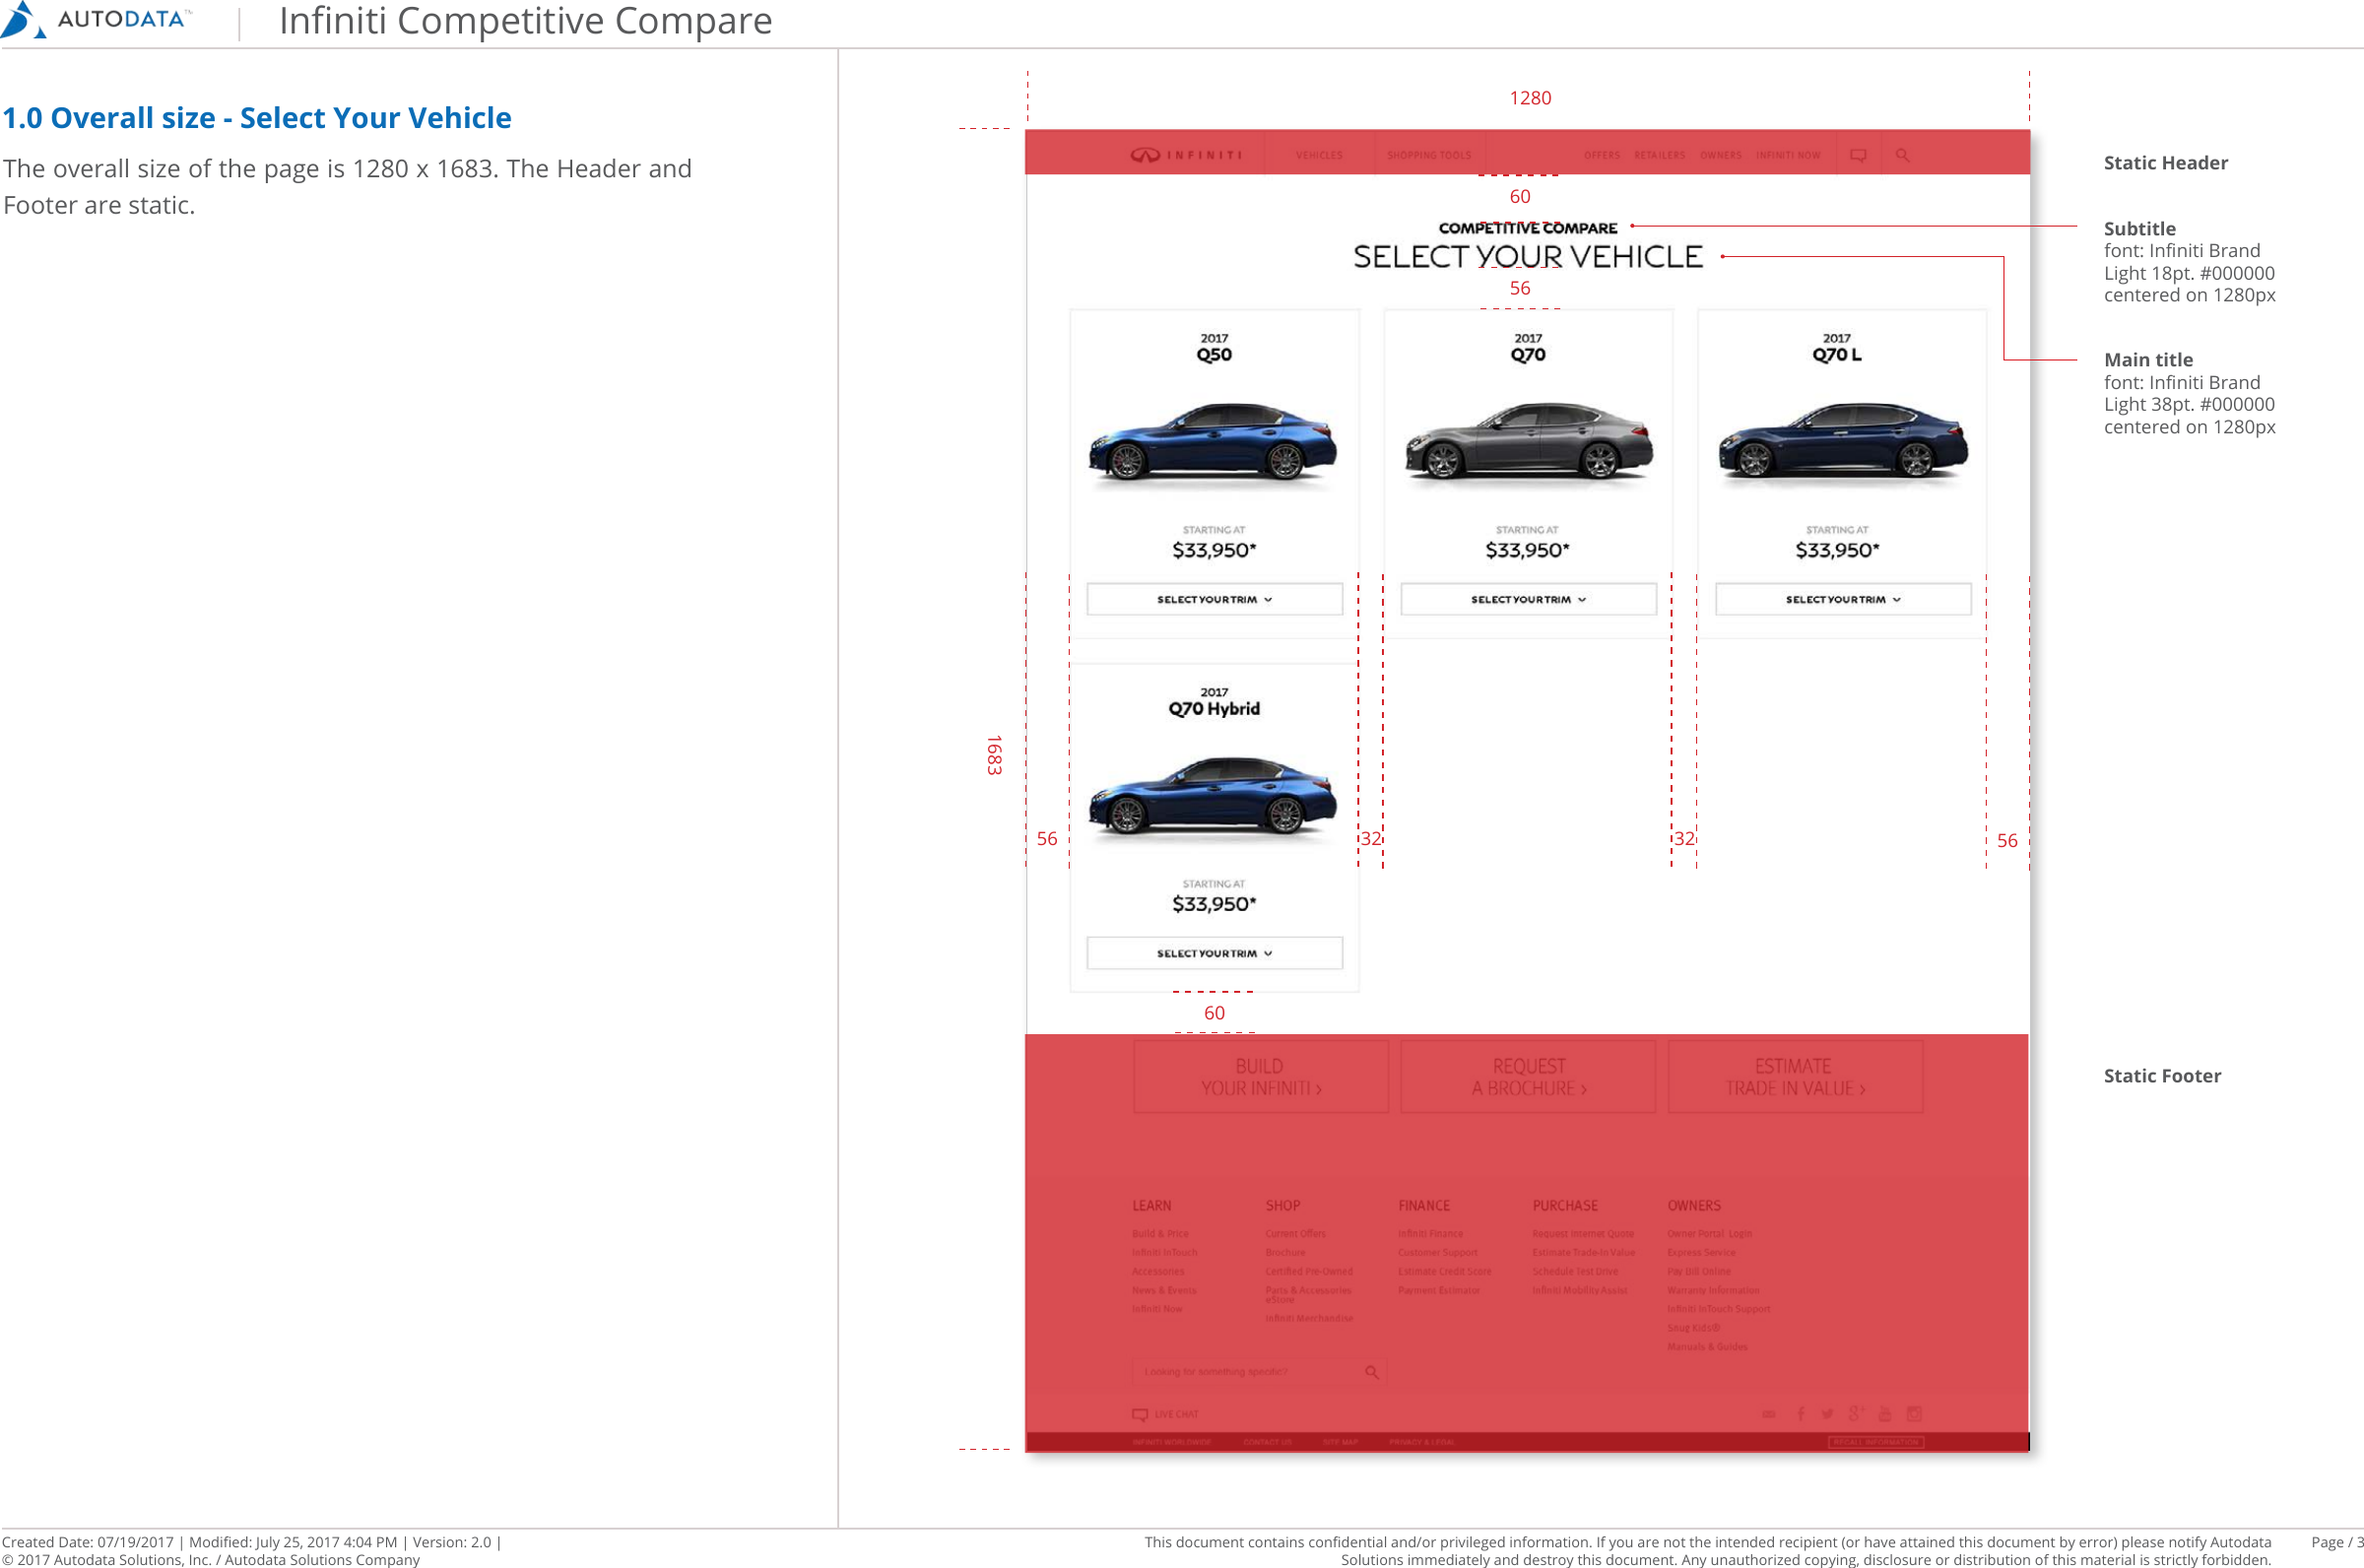
Task: Click the Recall Information button
Action: (x=1876, y=1442)
